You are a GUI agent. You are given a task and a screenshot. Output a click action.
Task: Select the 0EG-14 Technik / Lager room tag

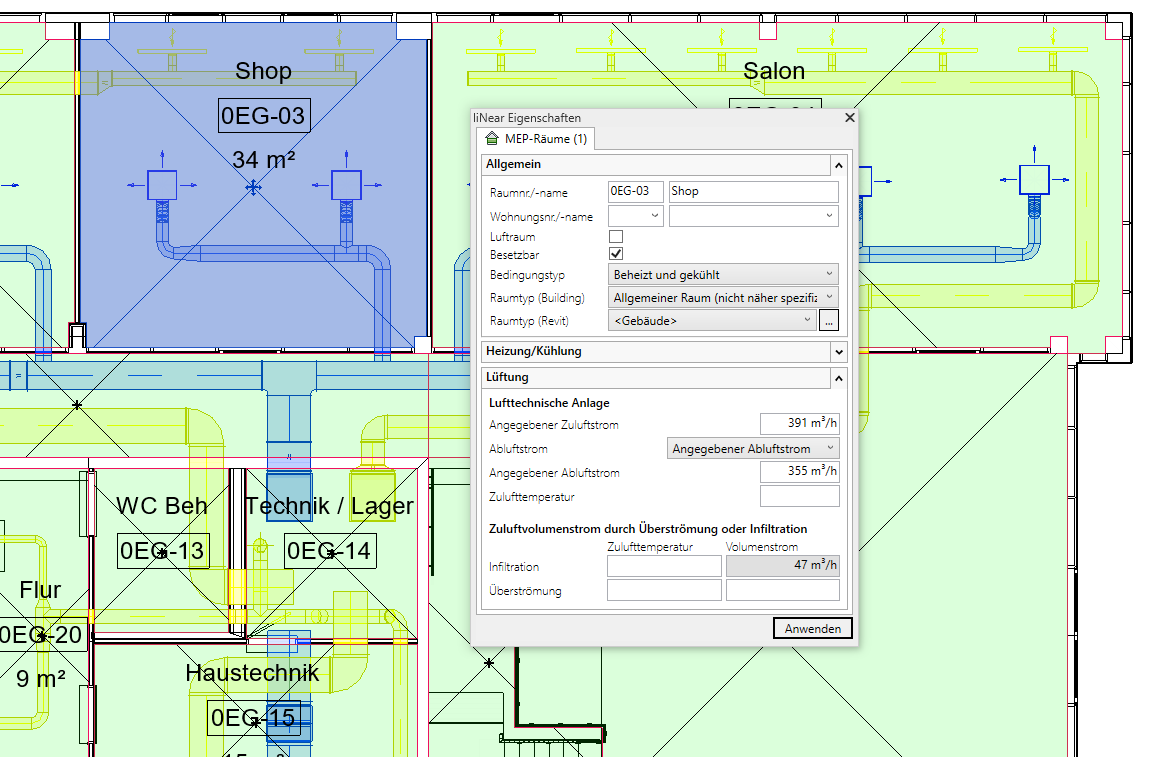pos(329,550)
